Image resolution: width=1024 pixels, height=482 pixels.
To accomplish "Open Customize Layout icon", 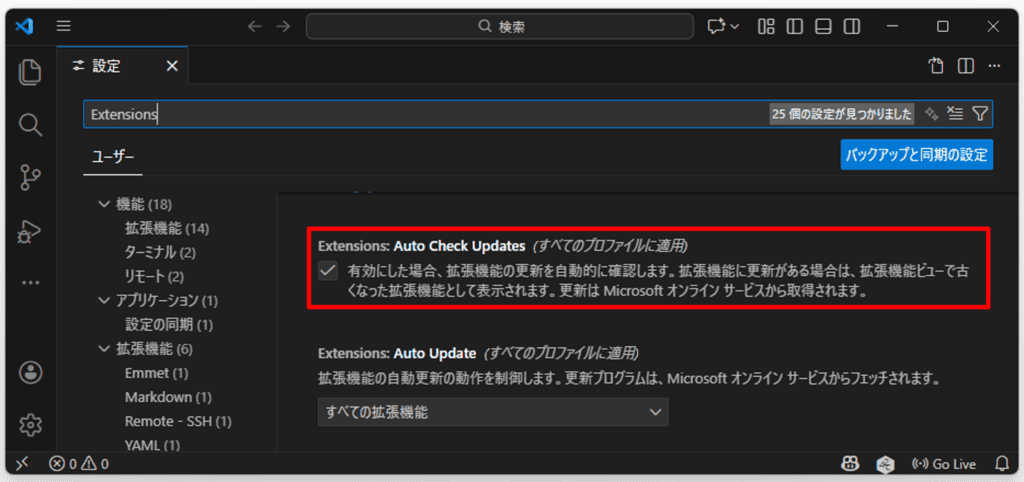I will [x=766, y=26].
